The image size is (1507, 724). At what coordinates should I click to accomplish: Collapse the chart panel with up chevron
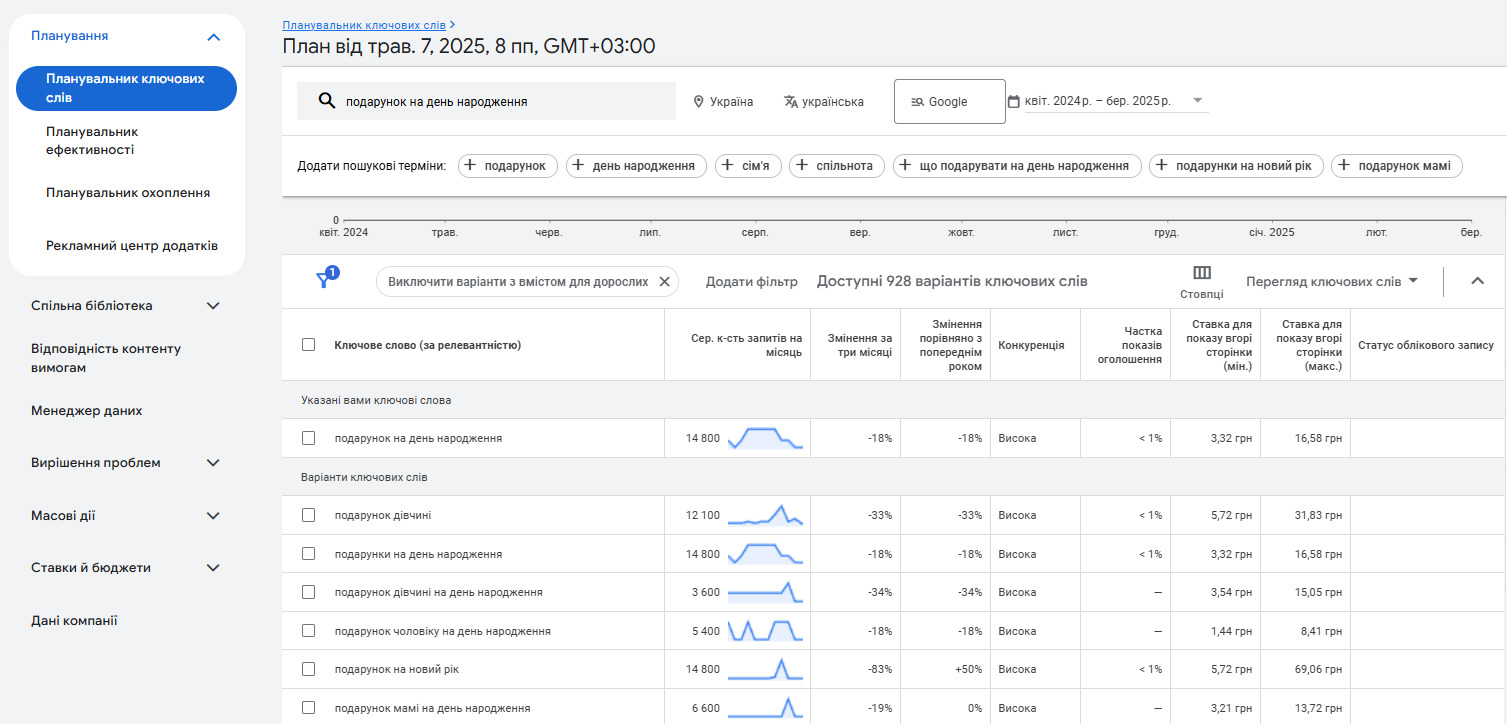pyautogui.click(x=1477, y=281)
